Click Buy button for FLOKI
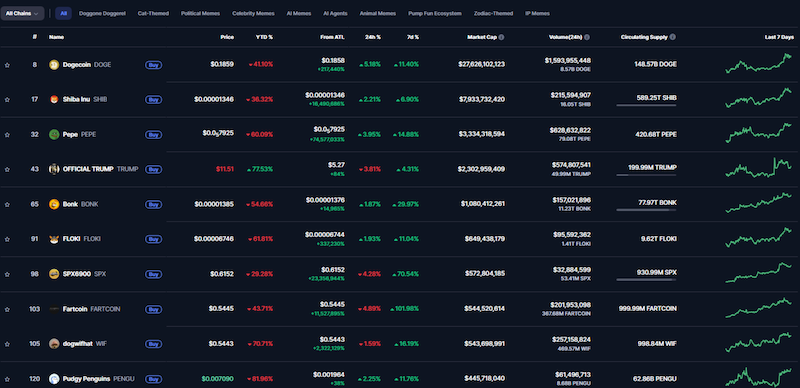This screenshot has width=800, height=388. tap(154, 239)
